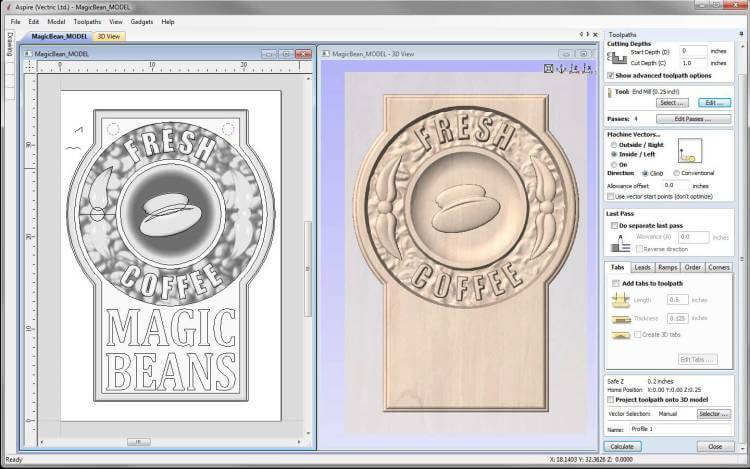Viewport: 750px width, 469px height.
Task: Click the last pass allowance diagram icon
Action: pos(620,243)
